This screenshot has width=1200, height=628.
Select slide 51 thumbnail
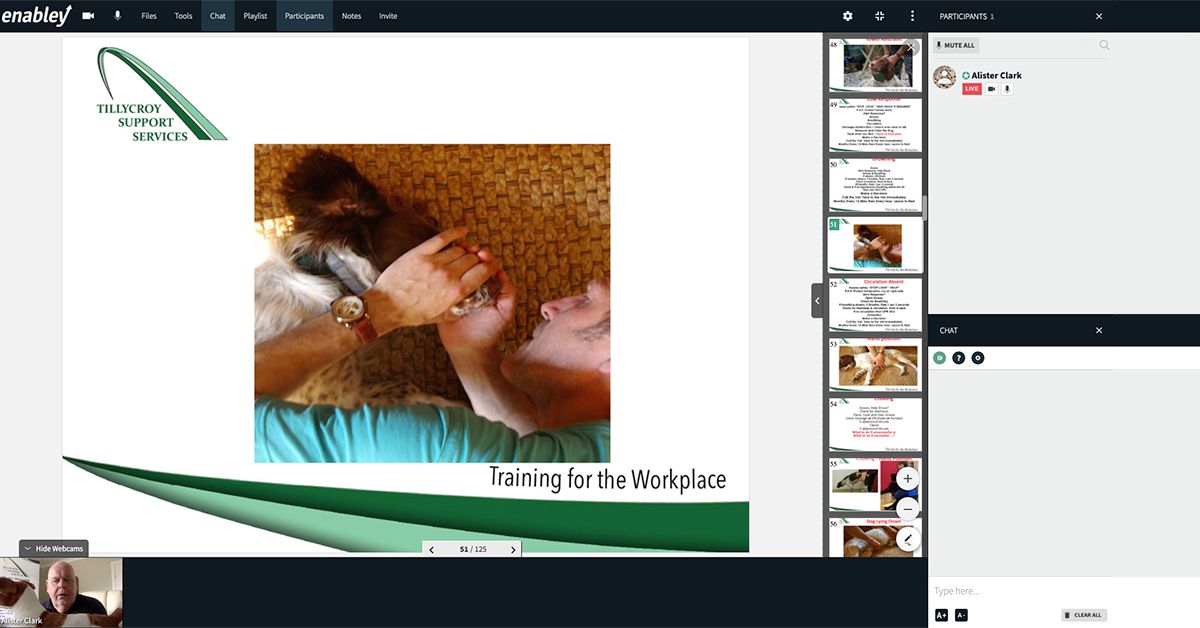point(875,245)
